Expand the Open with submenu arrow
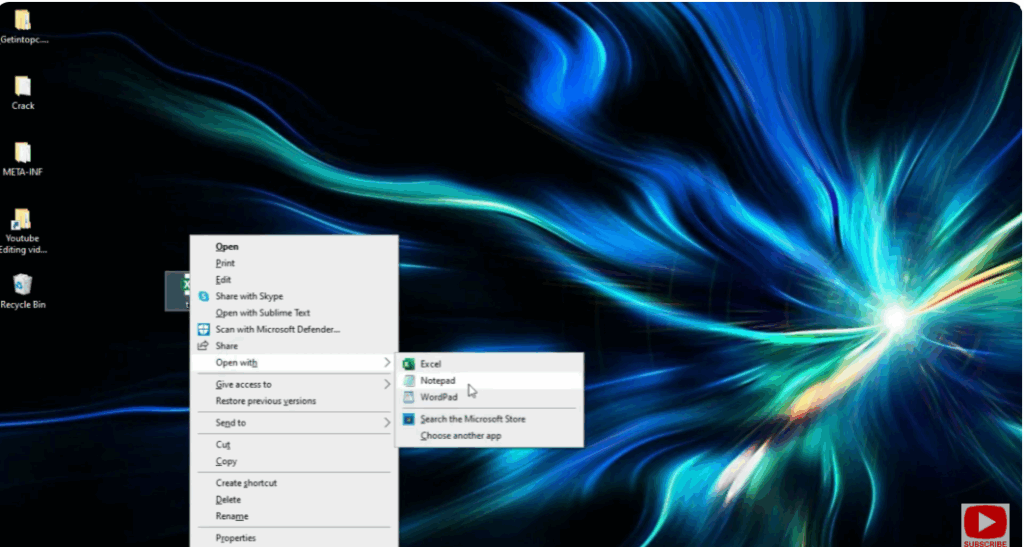This screenshot has width=1024, height=547. (387, 362)
